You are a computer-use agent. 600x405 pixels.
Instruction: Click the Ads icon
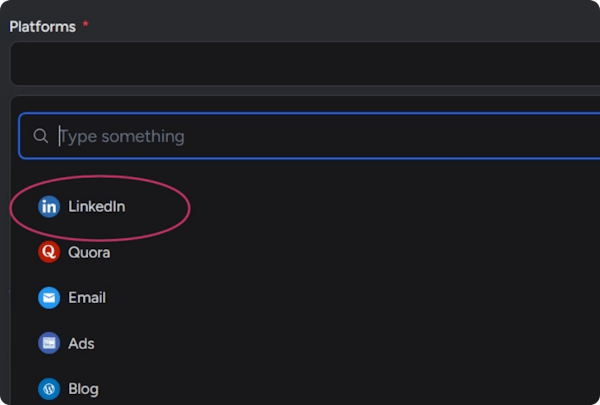point(49,343)
